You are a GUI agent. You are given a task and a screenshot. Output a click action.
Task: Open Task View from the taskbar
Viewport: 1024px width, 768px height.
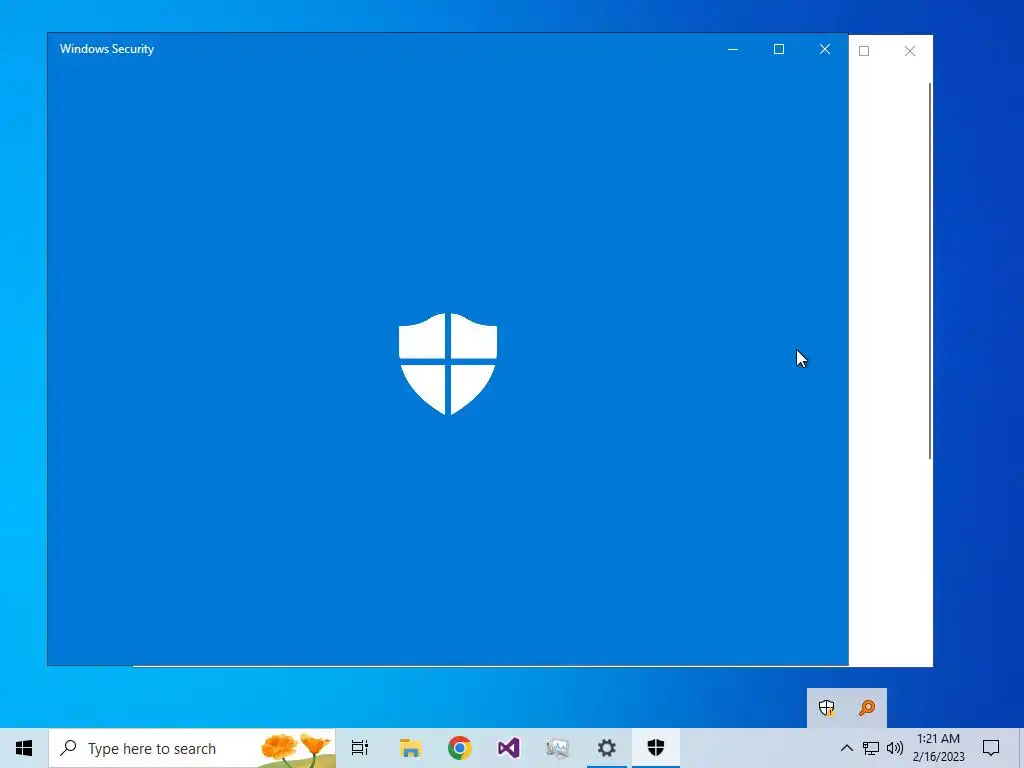[x=360, y=748]
